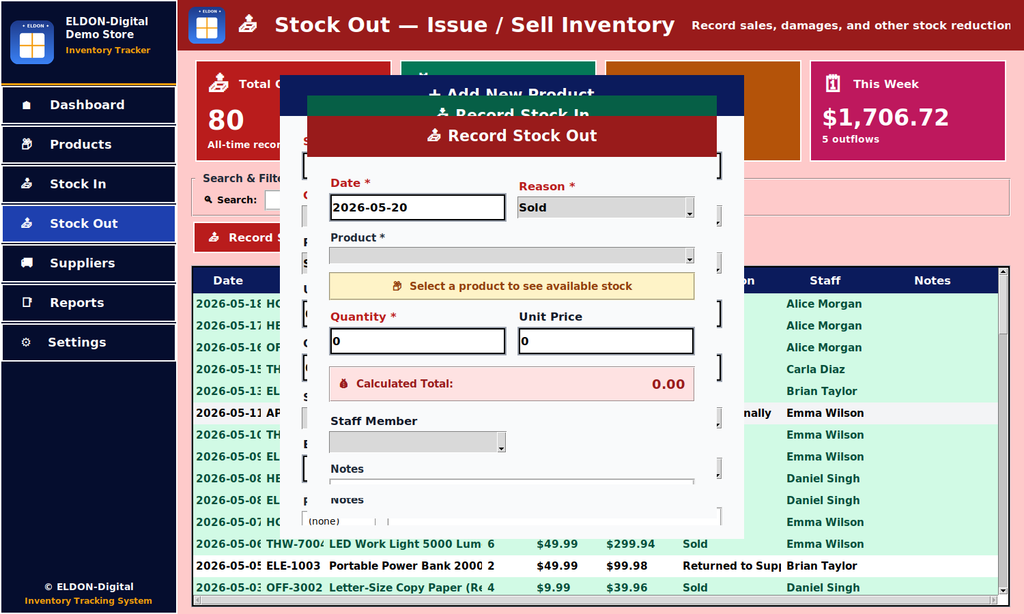The height and width of the screenshot is (614, 1024).
Task: Open the Staff Member dropdown
Action: (x=417, y=442)
